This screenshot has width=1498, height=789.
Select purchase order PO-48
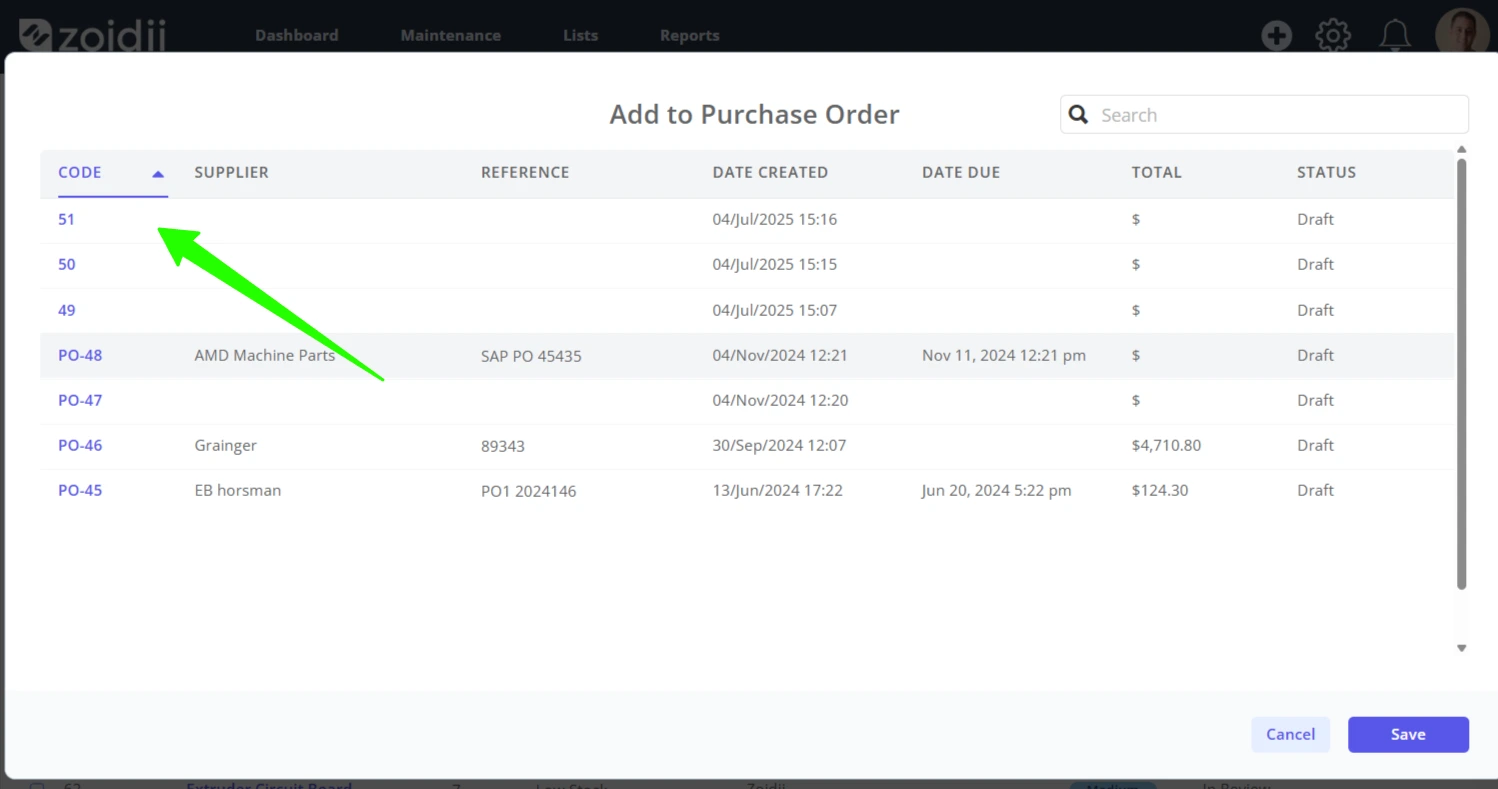80,355
